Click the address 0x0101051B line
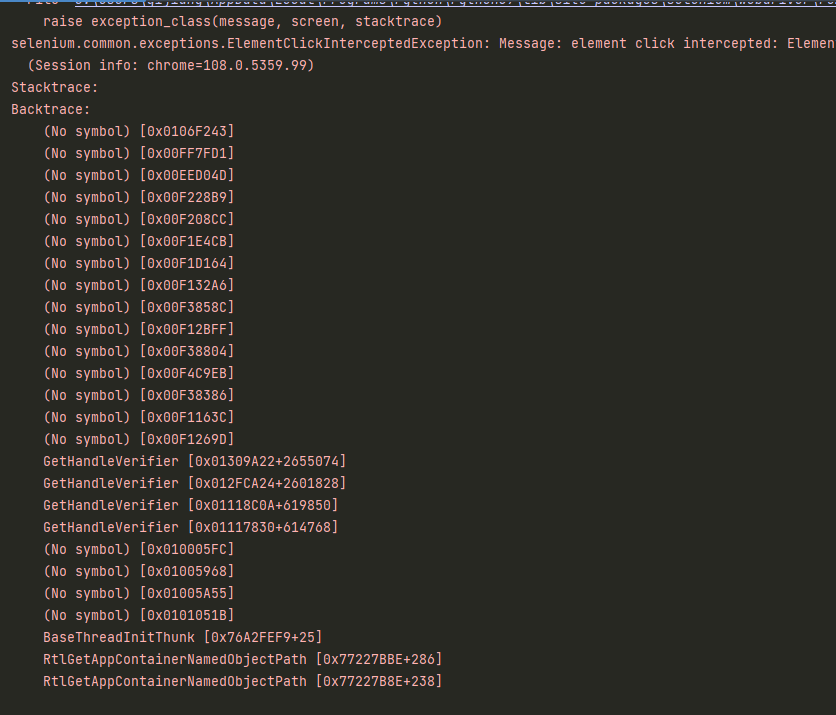Screen dimensions: 836x715 [138, 615]
